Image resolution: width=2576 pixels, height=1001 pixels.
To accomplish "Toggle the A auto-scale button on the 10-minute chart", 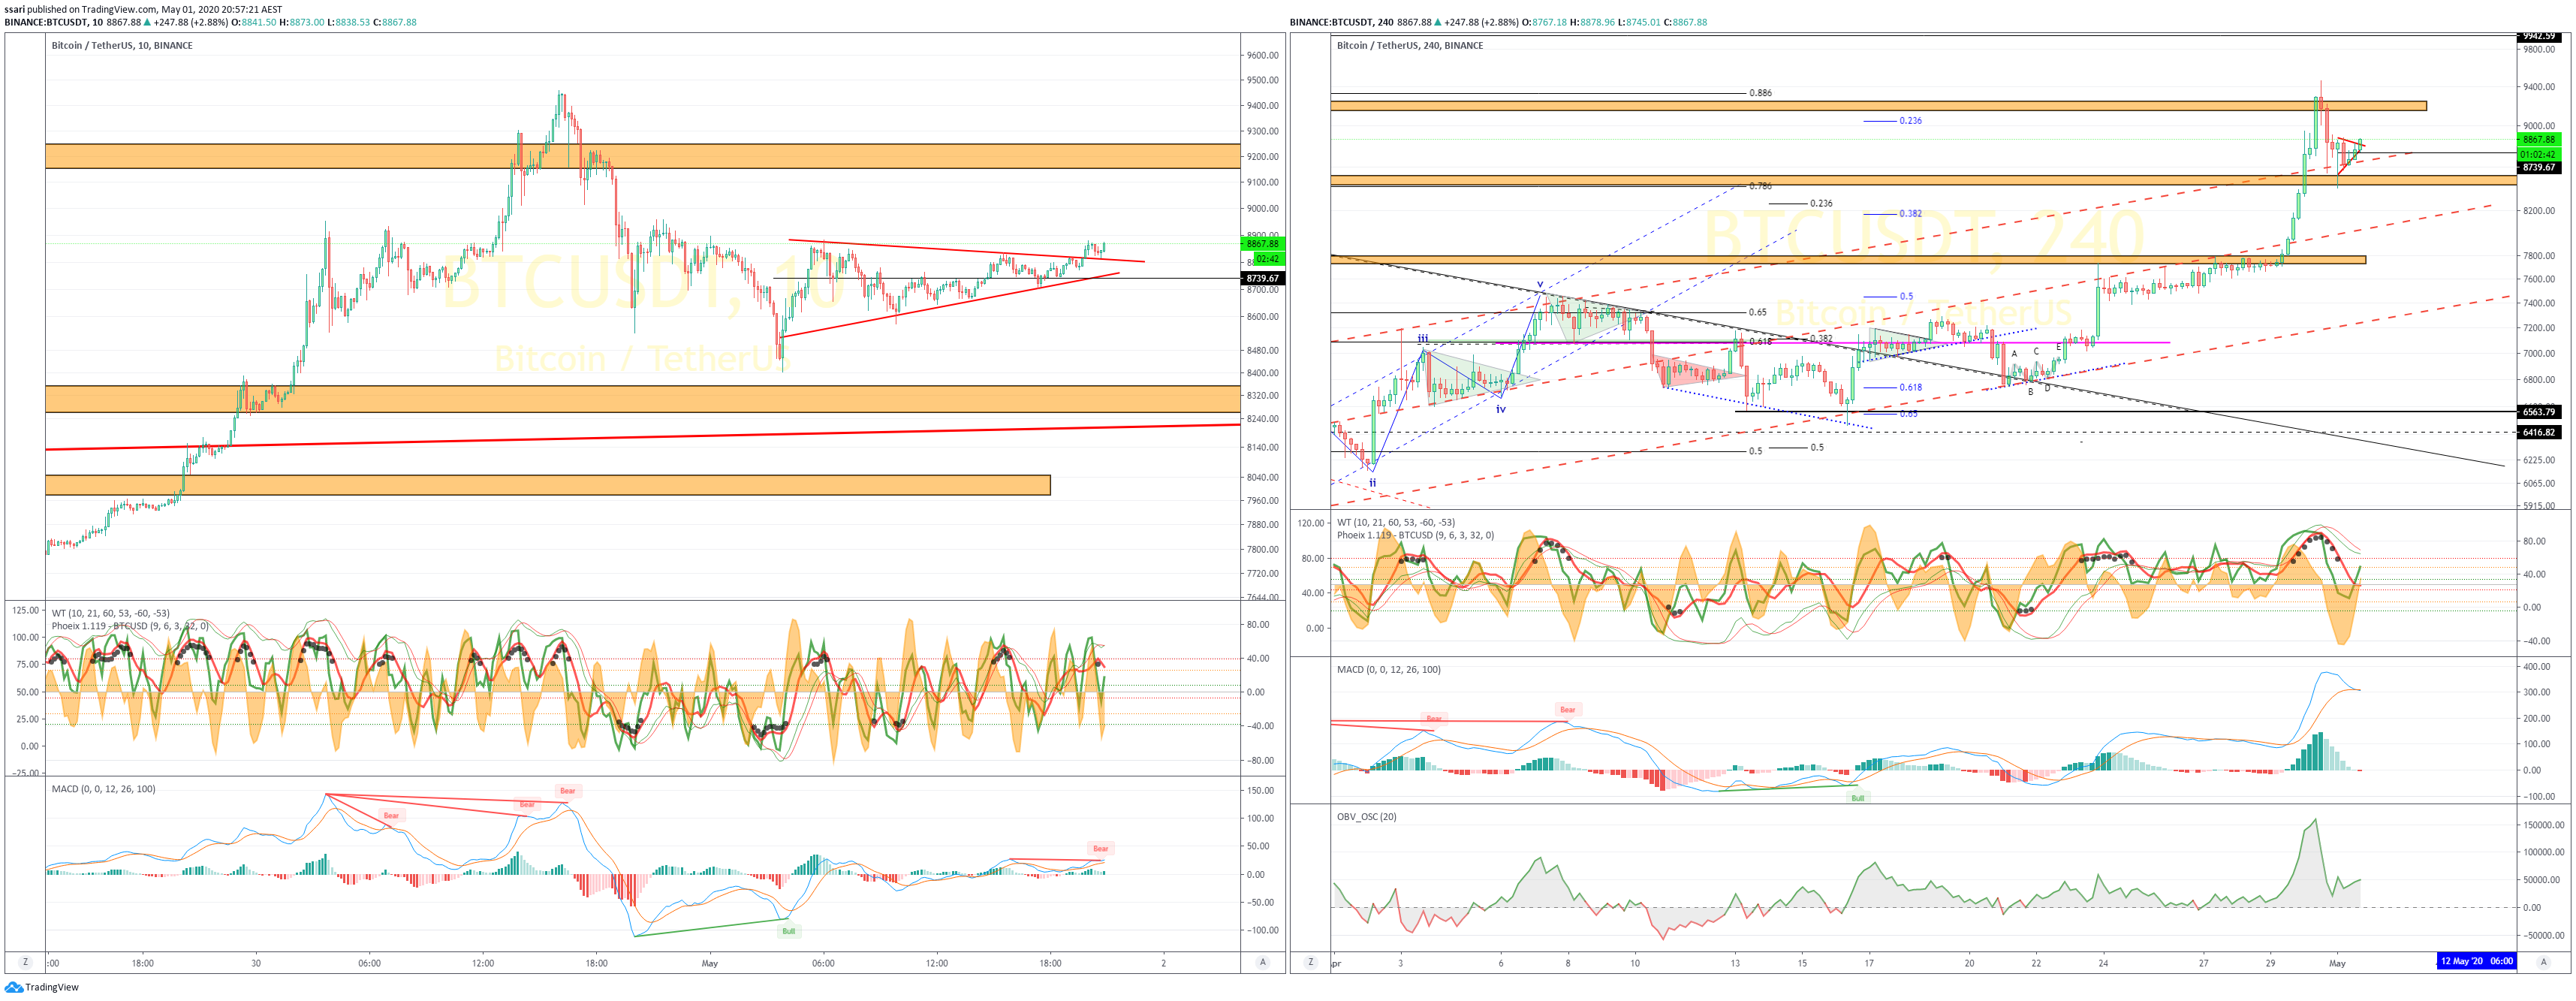I will [x=1263, y=962].
